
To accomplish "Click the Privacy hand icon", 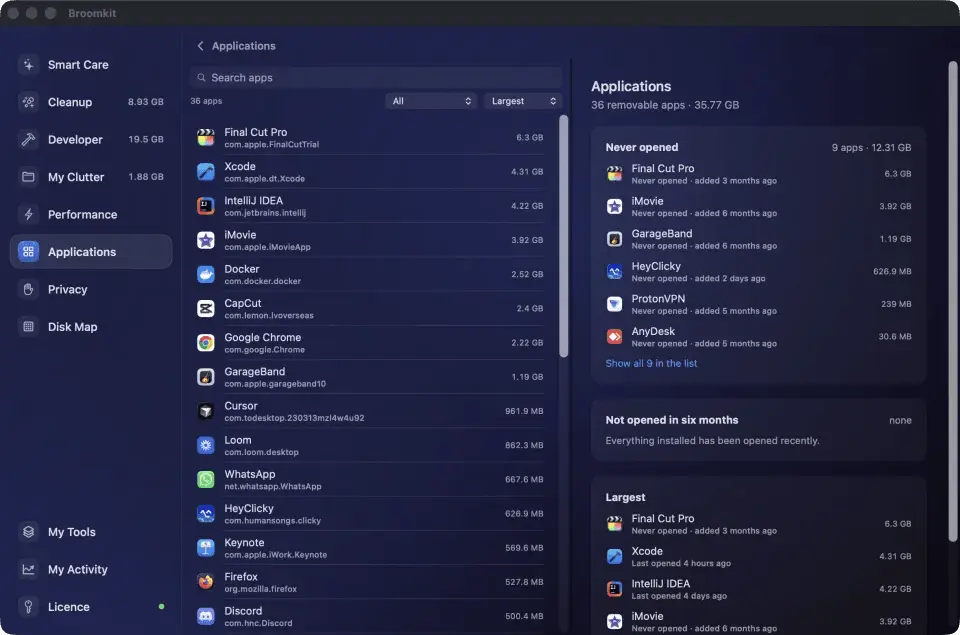I will click(28, 289).
